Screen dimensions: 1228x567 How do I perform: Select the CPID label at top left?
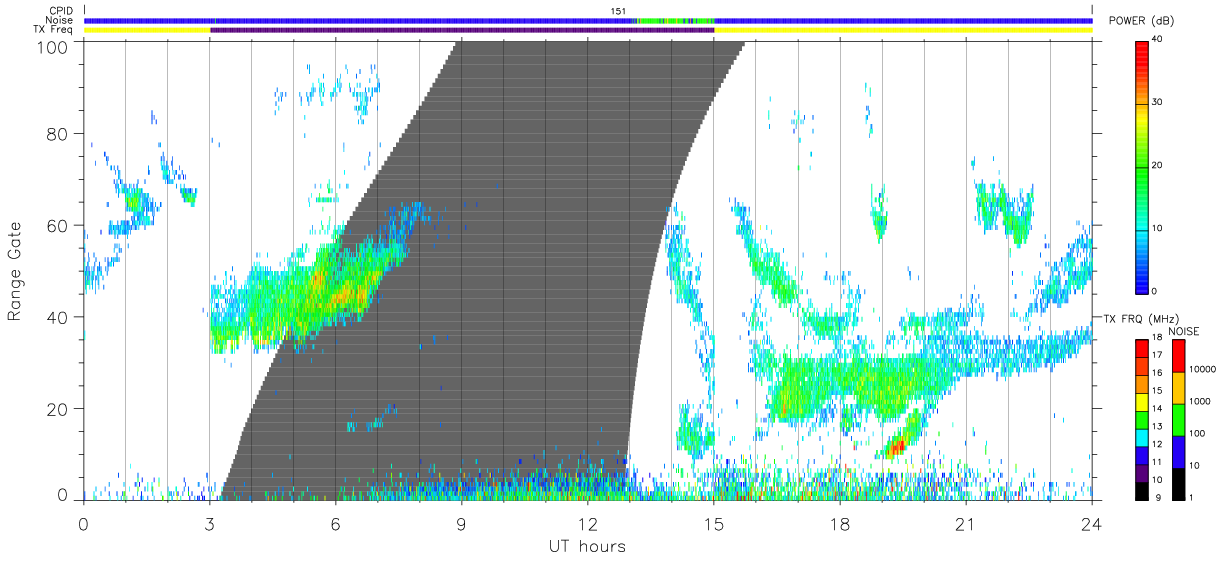[62, 11]
